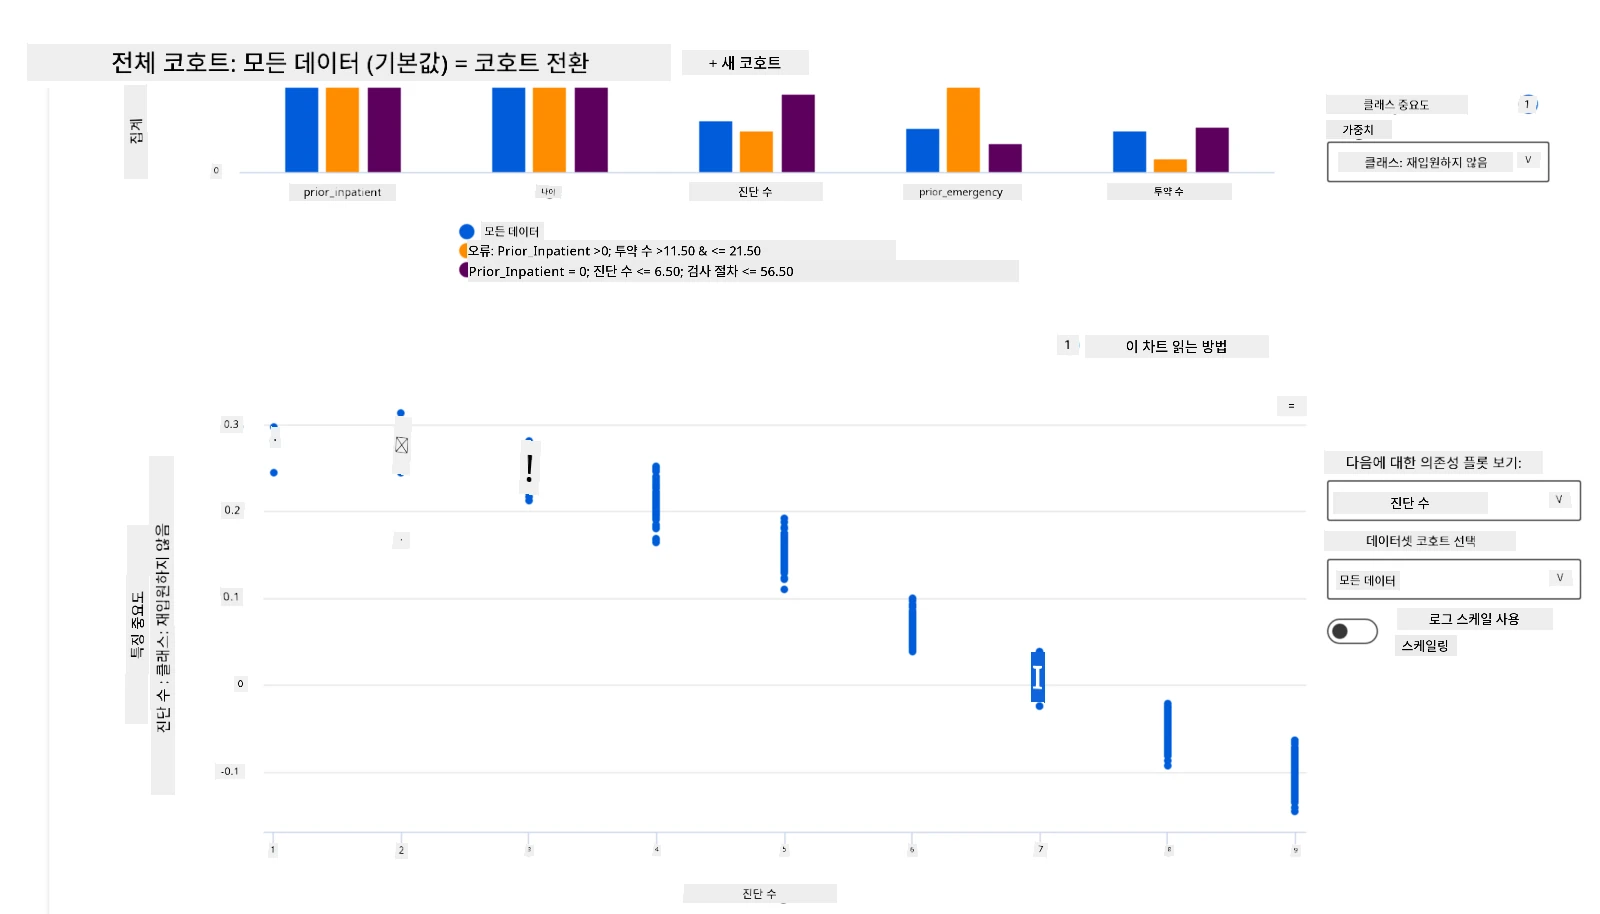Viewport: 1600px width, 914px height.
Task: Select the topmost data point at x=2
Action: [x=401, y=413]
